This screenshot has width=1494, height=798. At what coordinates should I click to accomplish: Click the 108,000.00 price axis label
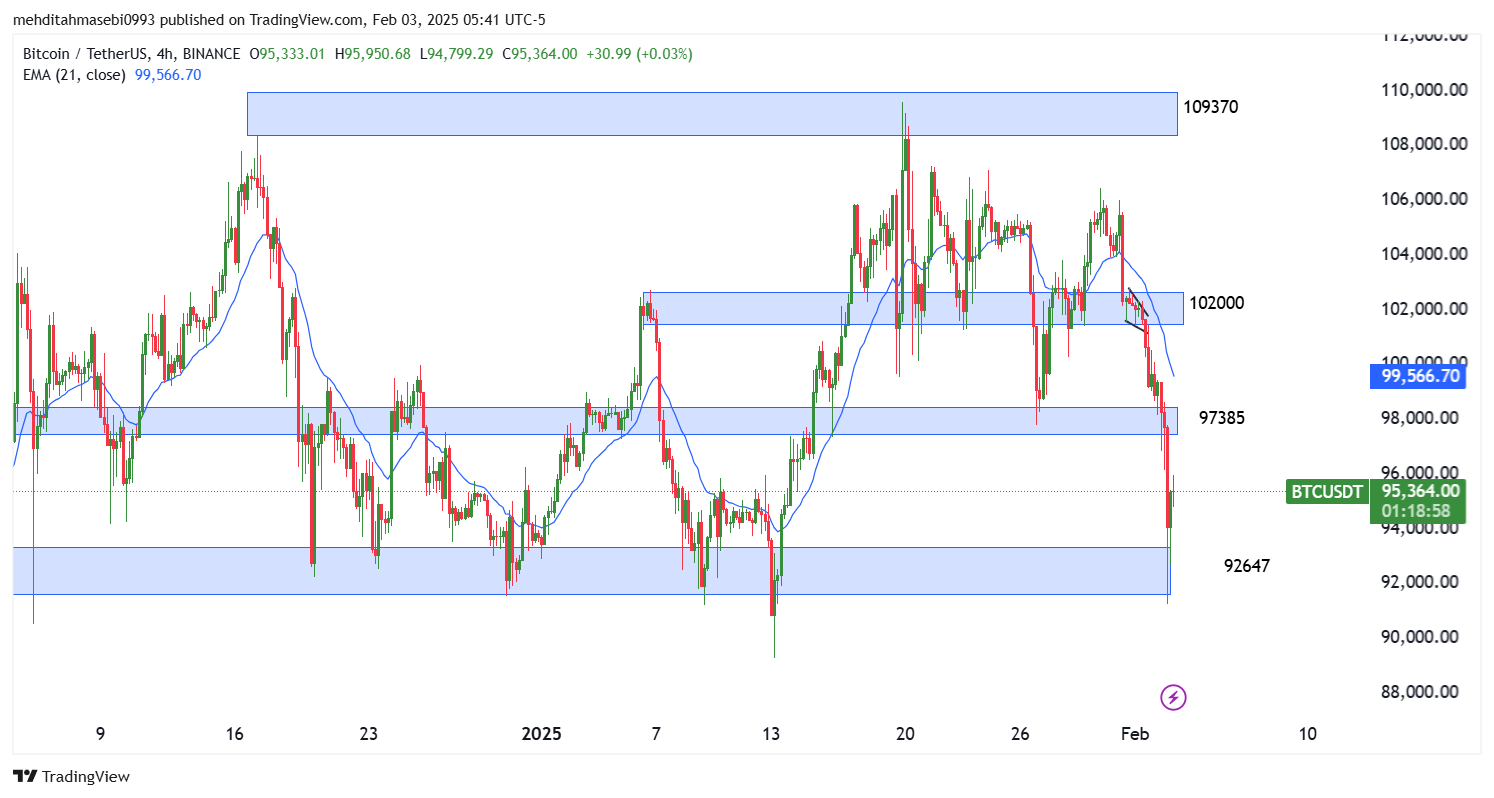(1424, 144)
